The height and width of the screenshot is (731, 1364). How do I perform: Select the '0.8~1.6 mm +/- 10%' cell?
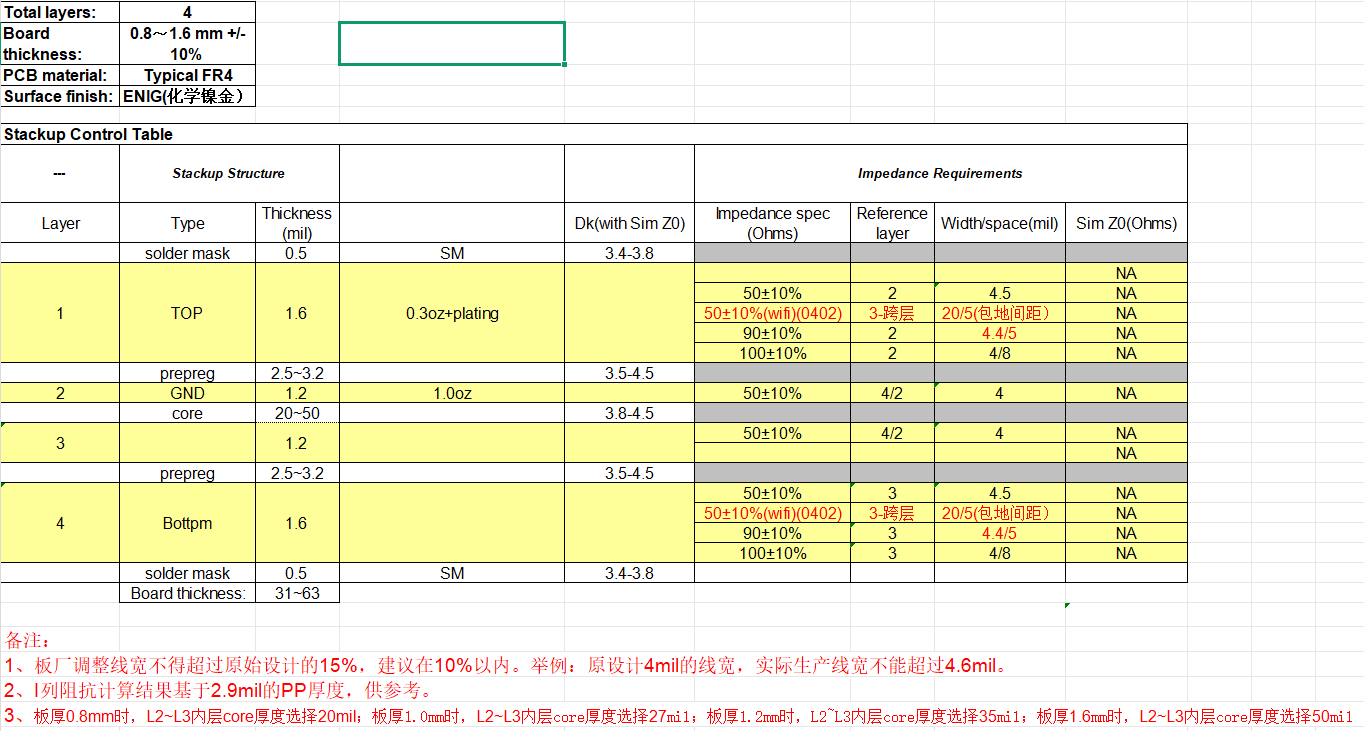pyautogui.click(x=187, y=43)
